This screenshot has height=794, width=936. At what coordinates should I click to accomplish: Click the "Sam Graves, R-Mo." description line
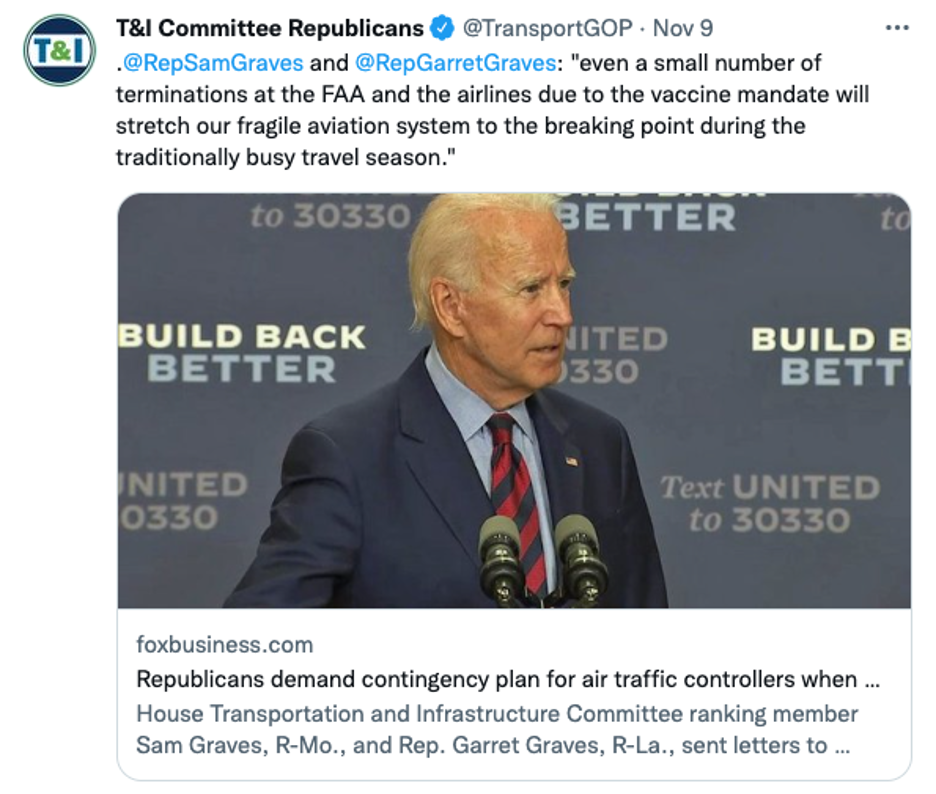(x=480, y=745)
